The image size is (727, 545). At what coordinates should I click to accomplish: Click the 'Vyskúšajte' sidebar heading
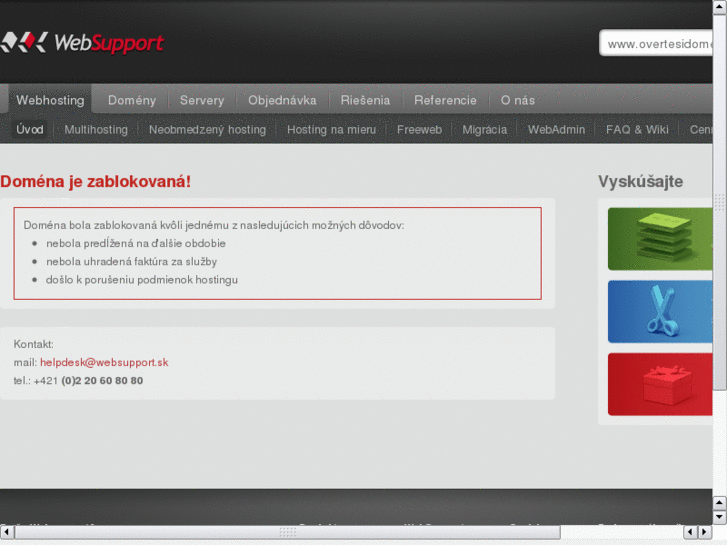[640, 181]
